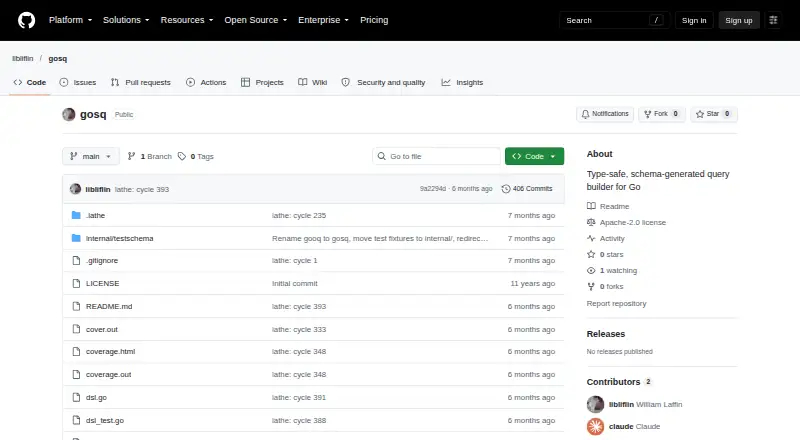The height and width of the screenshot is (440, 800).
Task: Open 'Initial commit' commit message
Action: click(294, 283)
